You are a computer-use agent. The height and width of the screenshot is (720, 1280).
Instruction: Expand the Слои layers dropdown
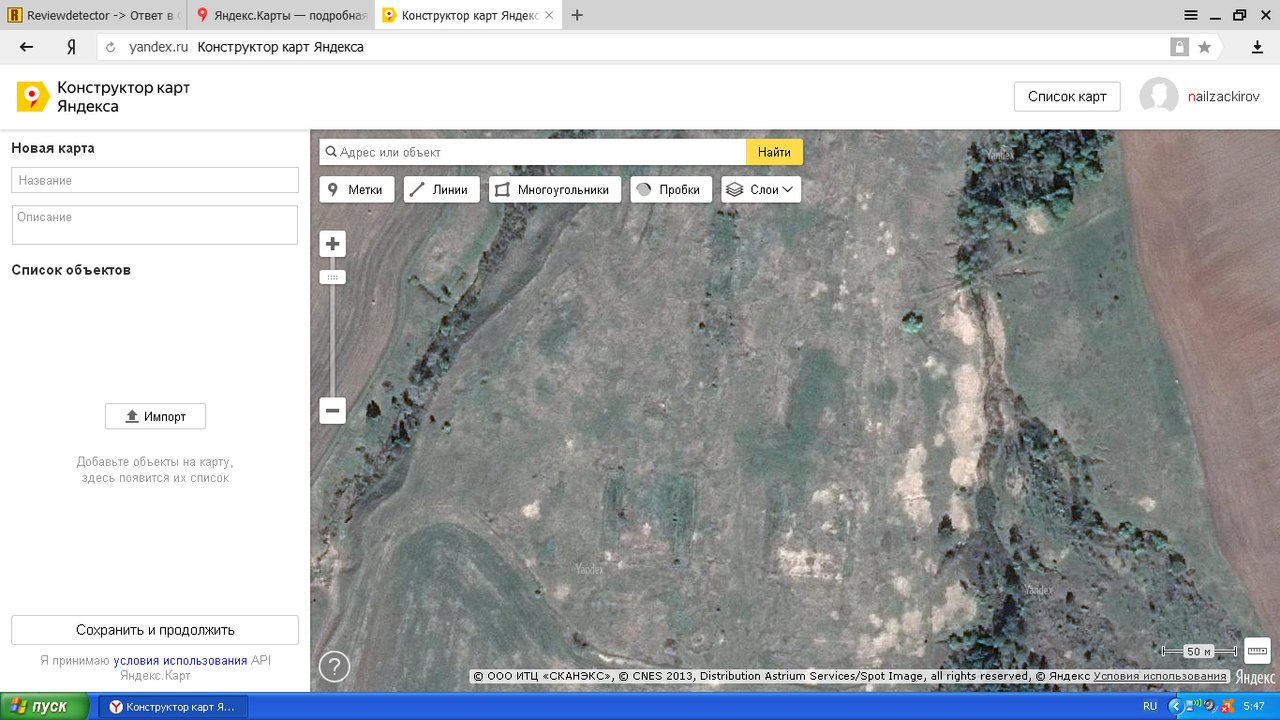coord(761,189)
